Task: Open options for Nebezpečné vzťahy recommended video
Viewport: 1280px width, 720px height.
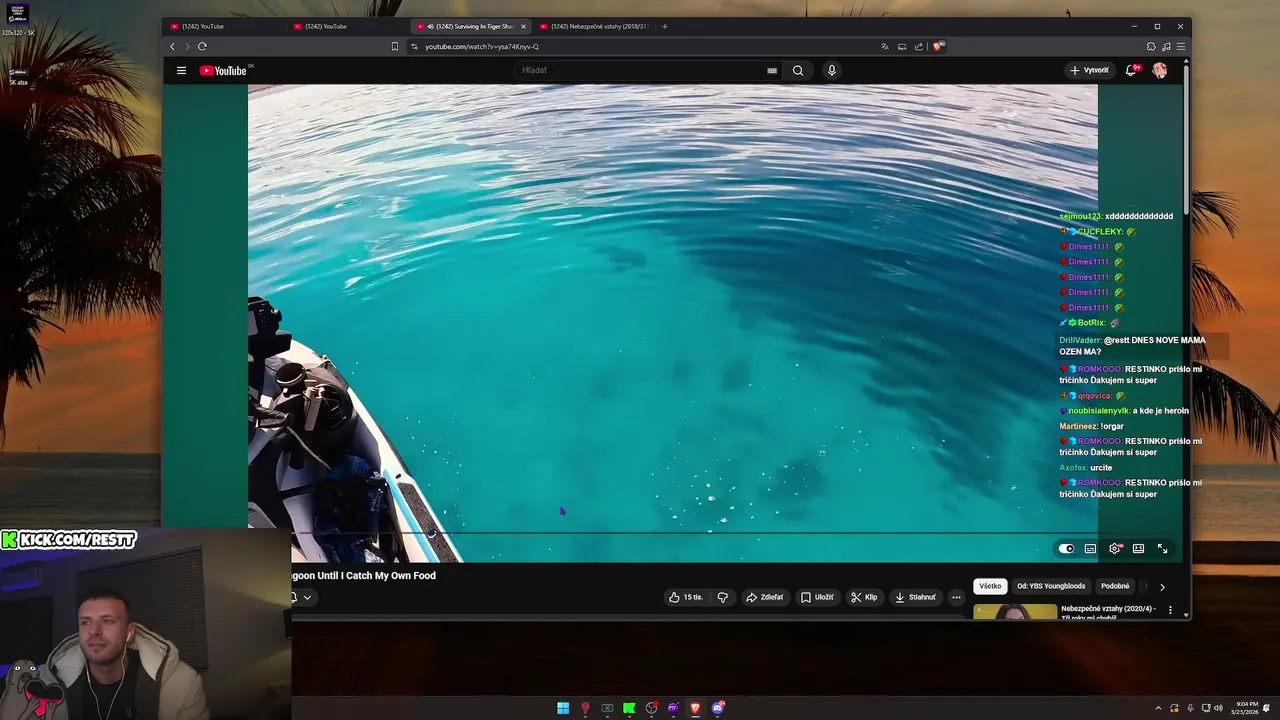Action: point(1170,610)
